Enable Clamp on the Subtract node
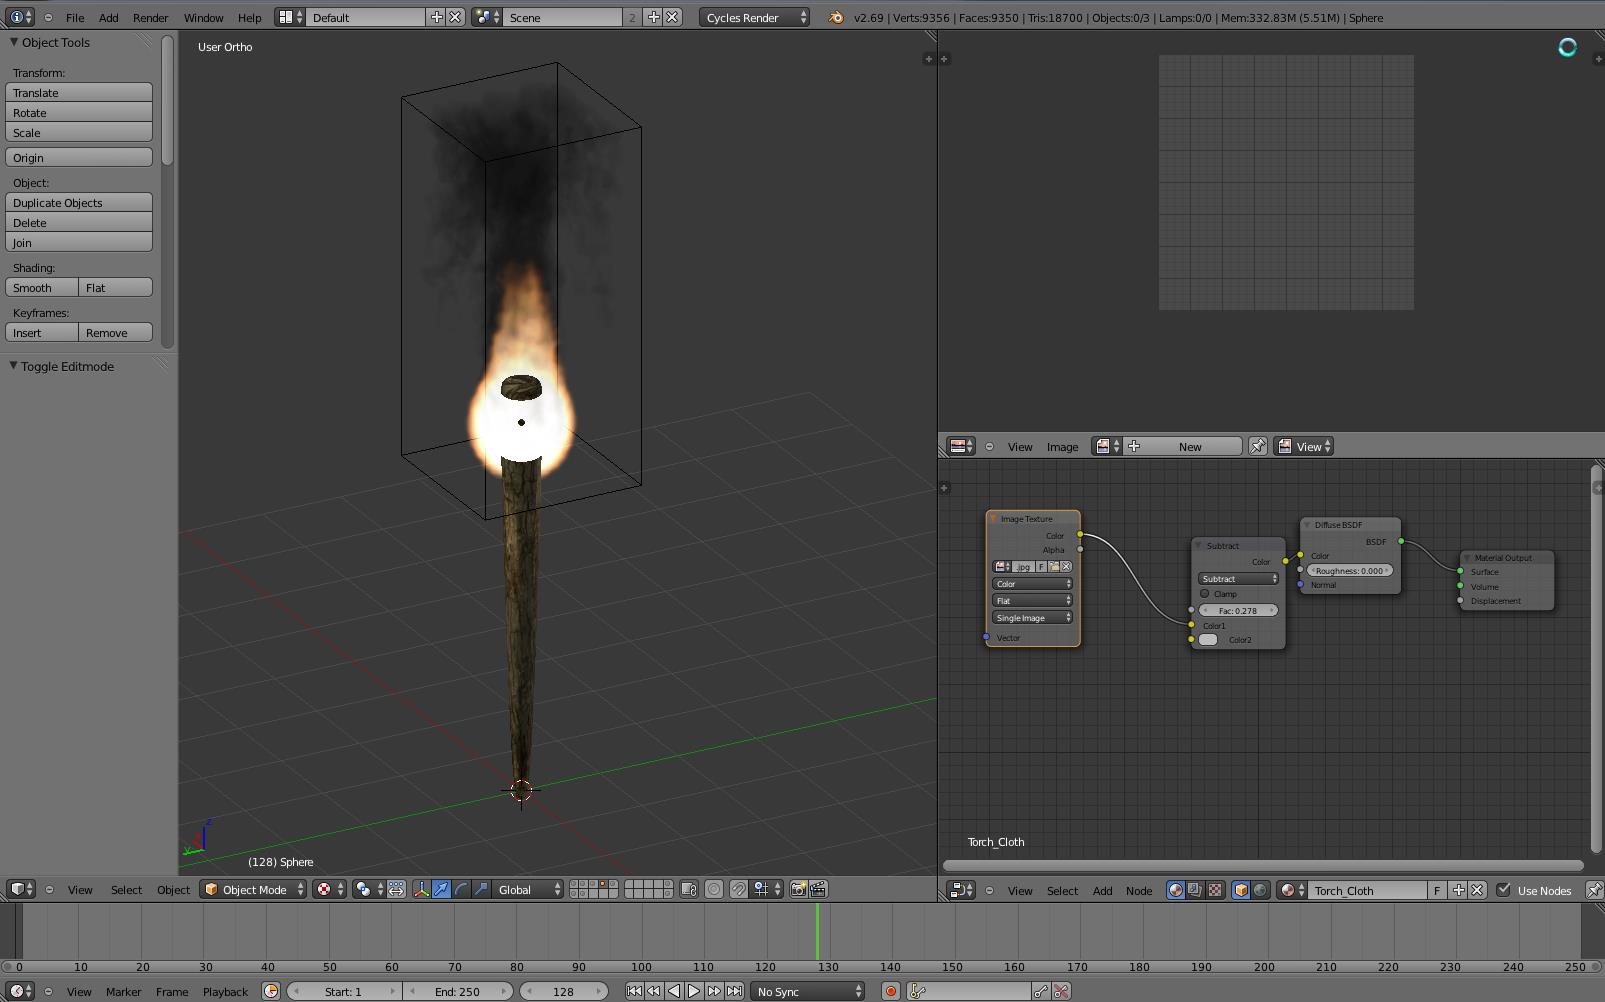This screenshot has width=1605, height=1002. point(1205,594)
